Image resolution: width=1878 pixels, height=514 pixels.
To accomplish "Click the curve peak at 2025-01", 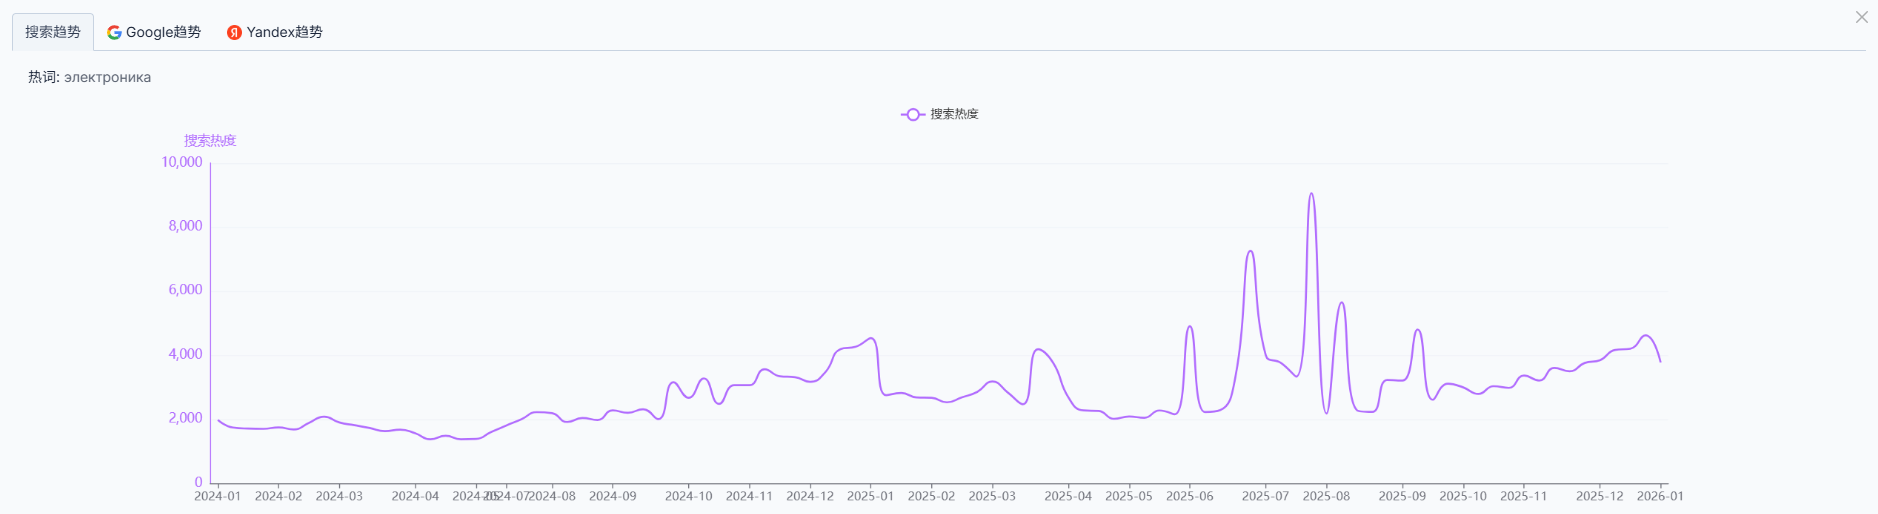I will 872,339.
